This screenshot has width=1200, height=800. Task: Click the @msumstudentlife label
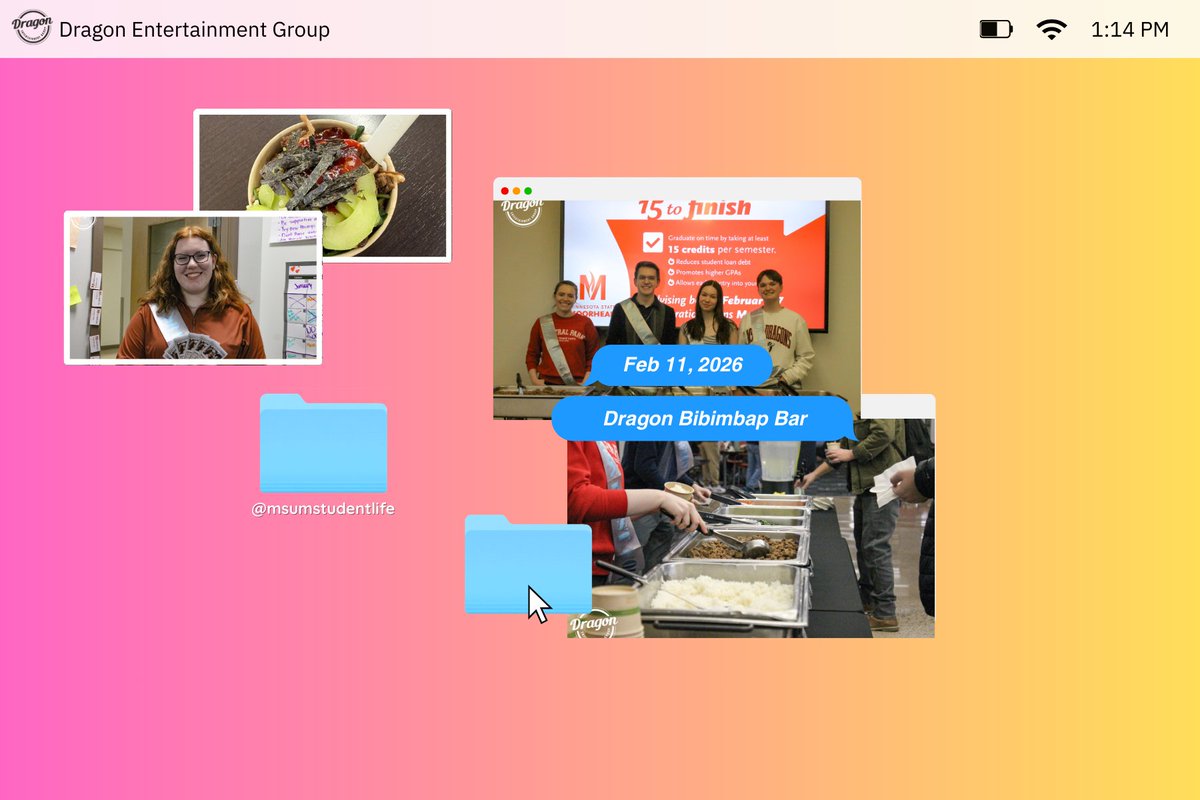click(323, 509)
